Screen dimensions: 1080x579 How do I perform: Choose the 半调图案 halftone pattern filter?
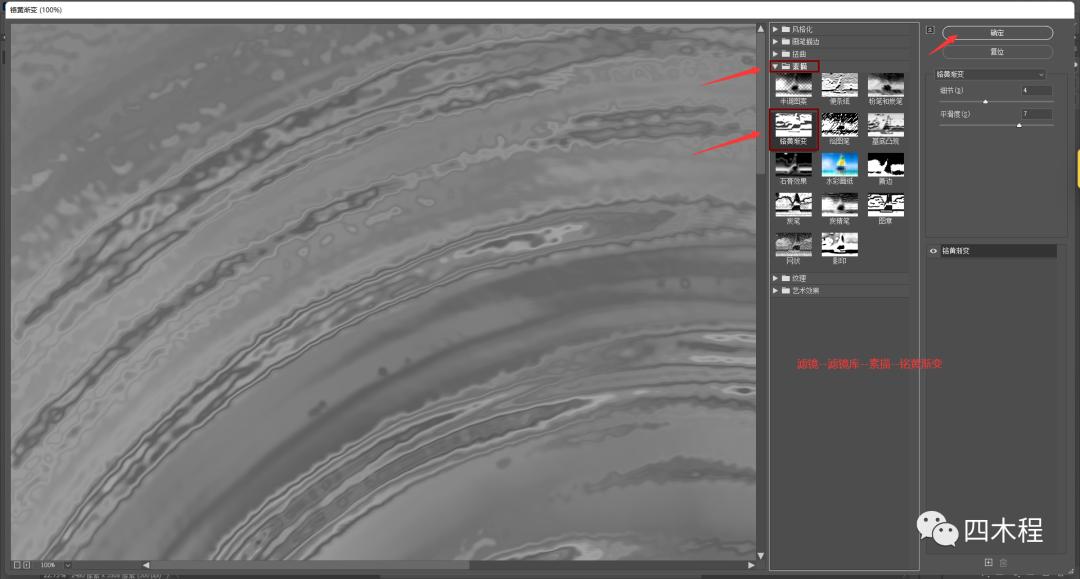(x=793, y=85)
